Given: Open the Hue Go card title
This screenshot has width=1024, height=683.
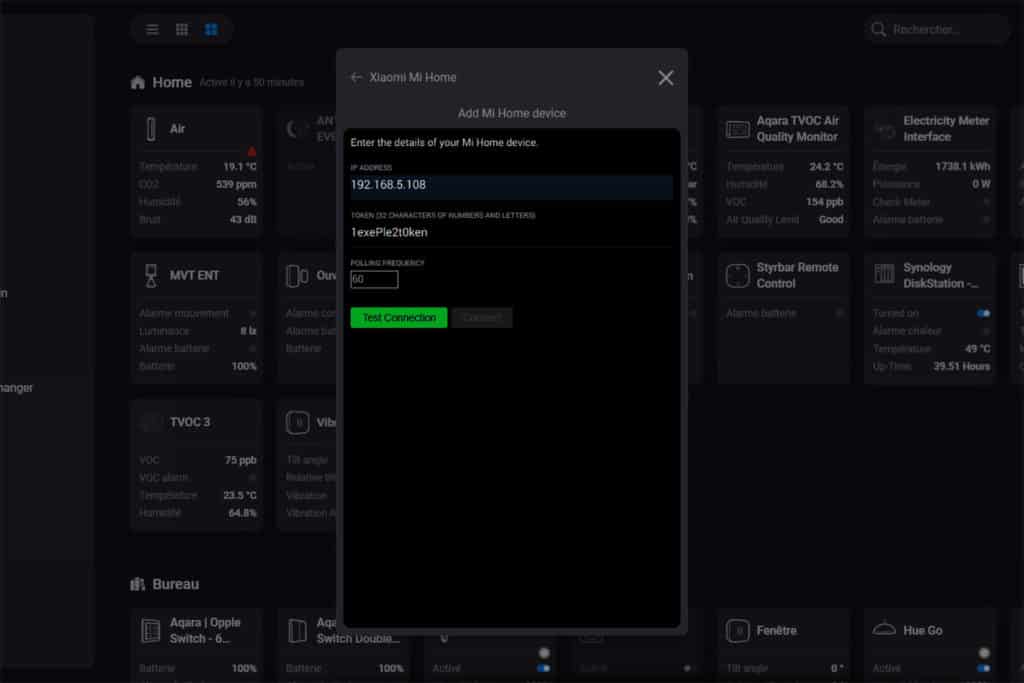Looking at the screenshot, I should (923, 631).
